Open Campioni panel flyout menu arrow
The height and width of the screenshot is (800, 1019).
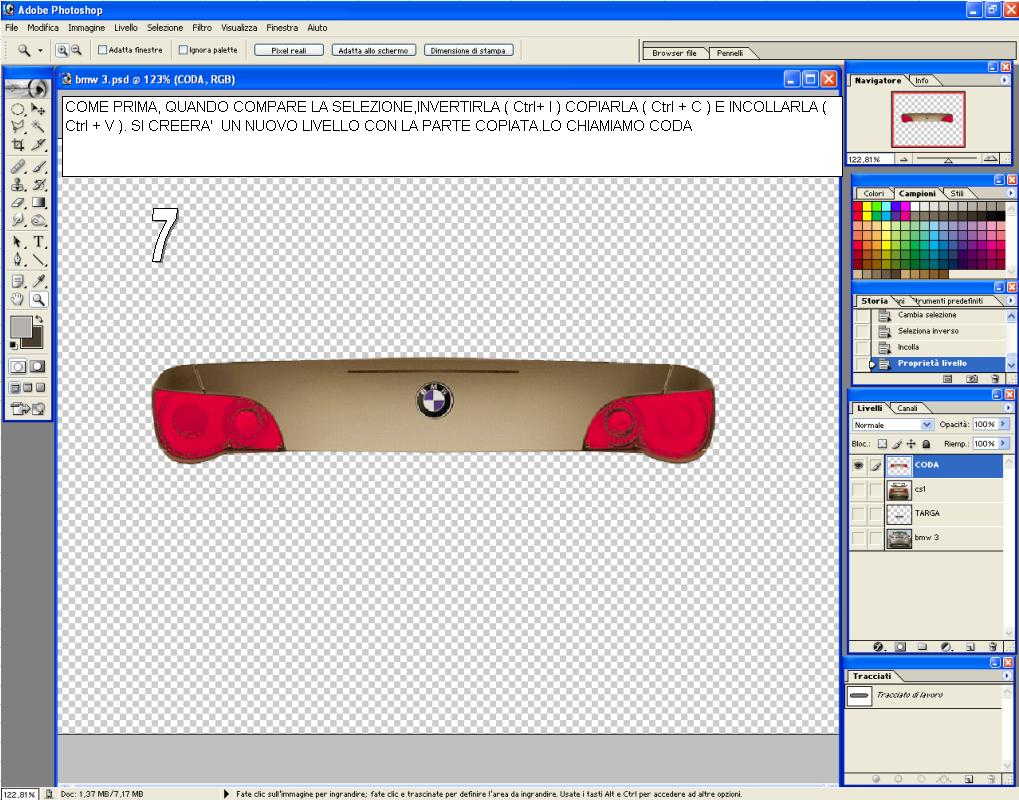[1011, 193]
